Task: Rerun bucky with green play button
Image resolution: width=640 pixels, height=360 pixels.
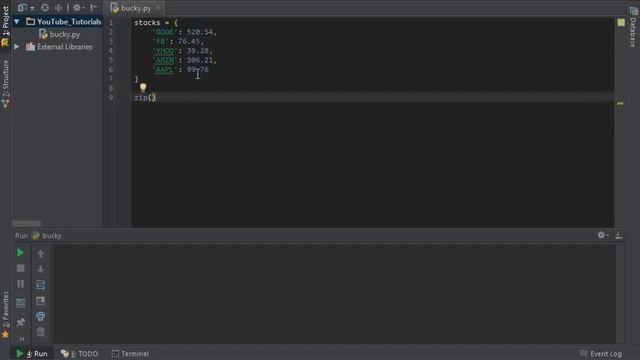Action: click(x=20, y=253)
